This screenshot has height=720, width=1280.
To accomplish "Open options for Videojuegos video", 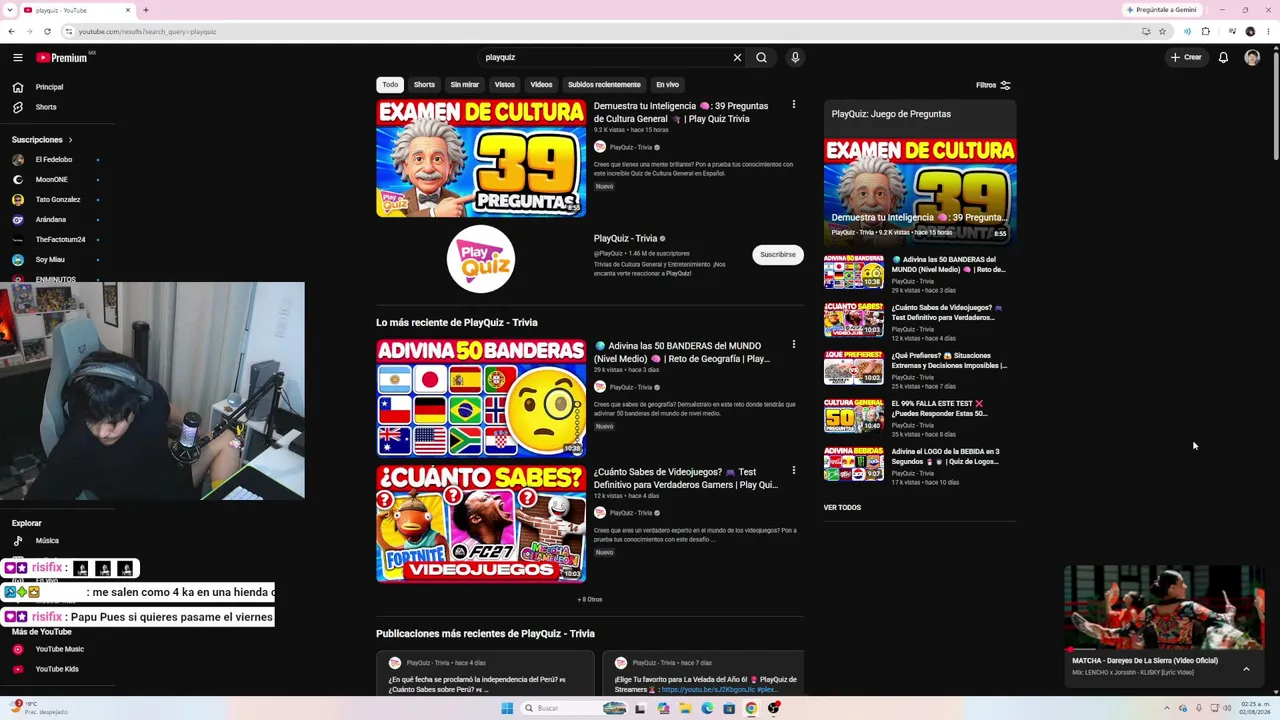I will click(x=794, y=470).
